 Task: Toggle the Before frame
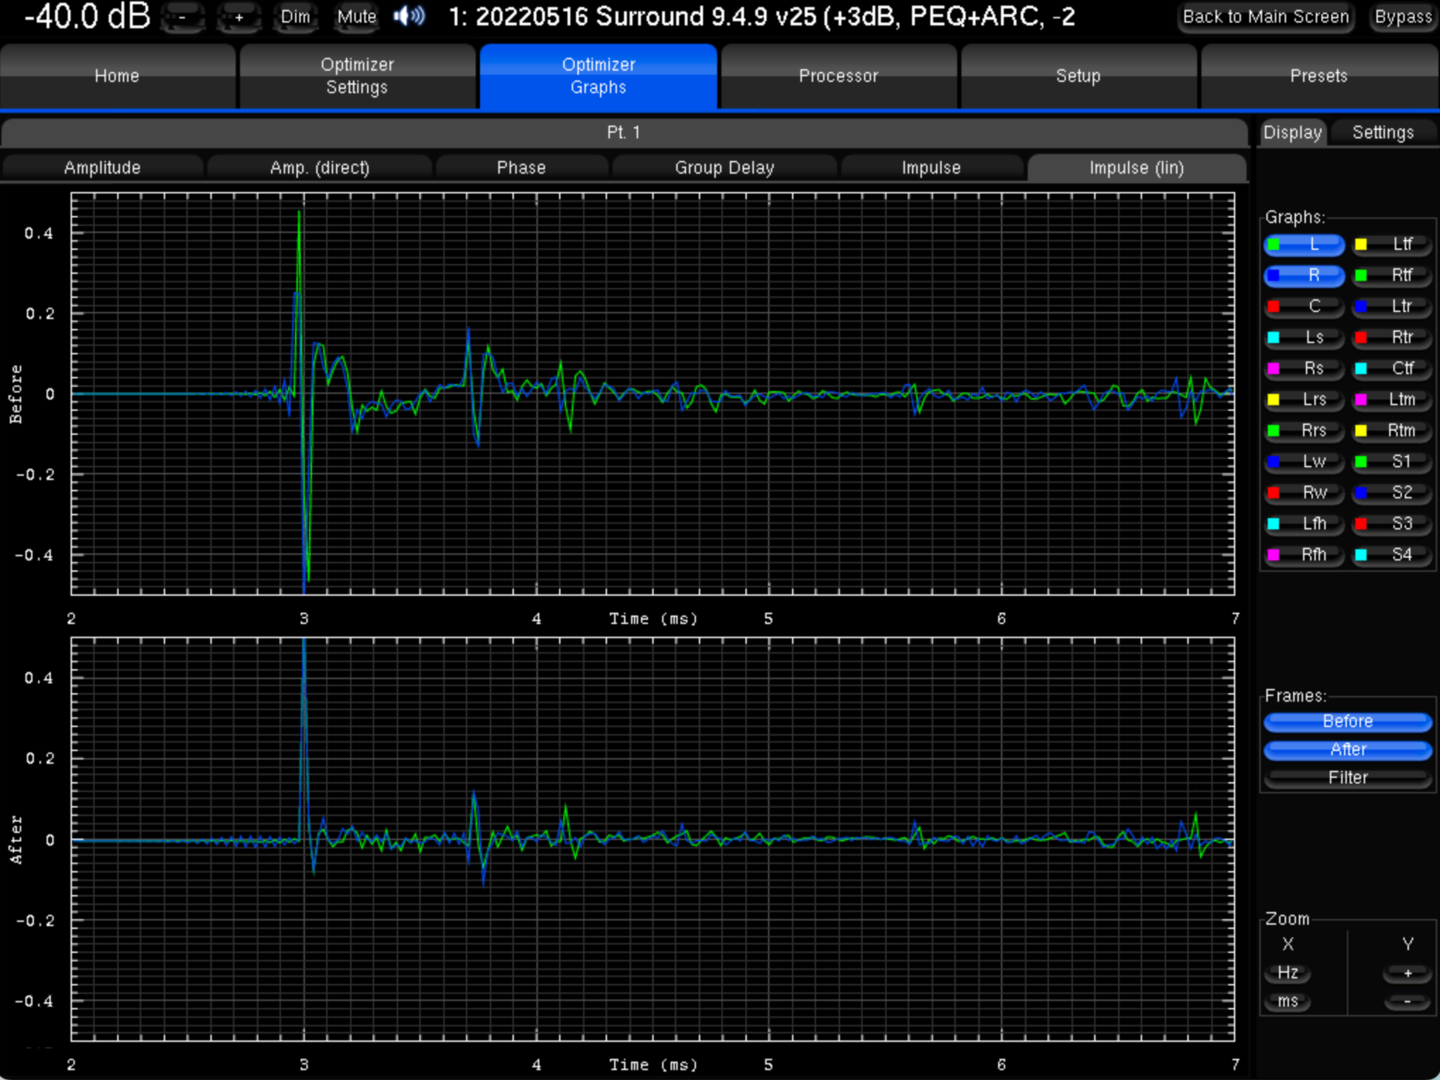[1348, 722]
